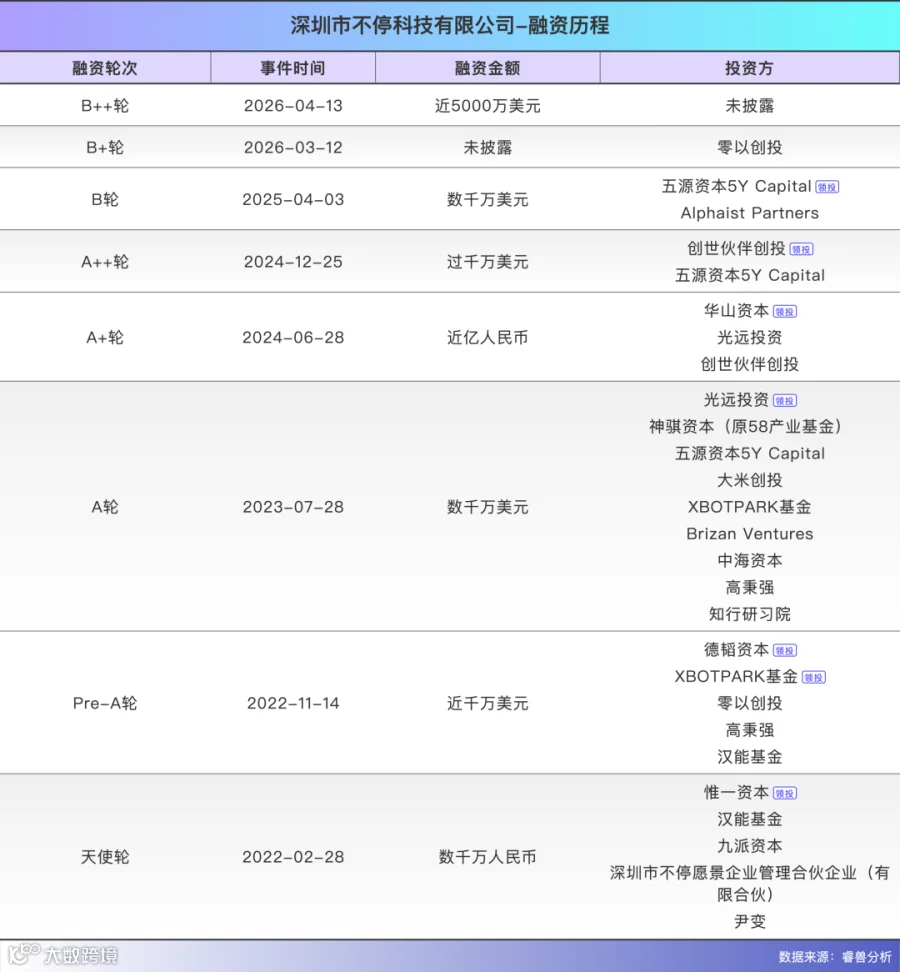Click 五源资本5Y Capital in the A轮 row

[749, 453]
